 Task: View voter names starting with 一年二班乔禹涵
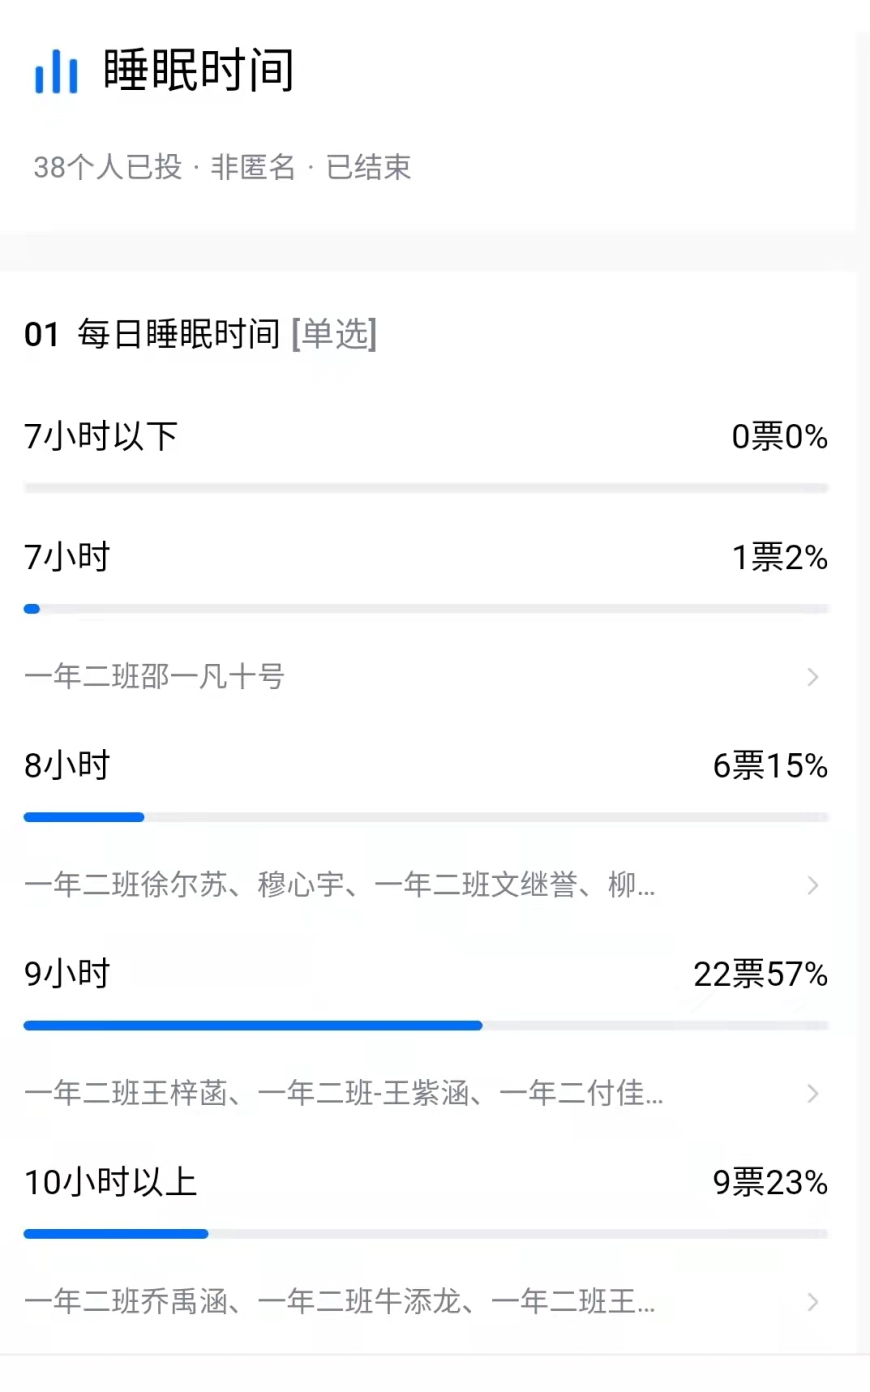[340, 1301]
